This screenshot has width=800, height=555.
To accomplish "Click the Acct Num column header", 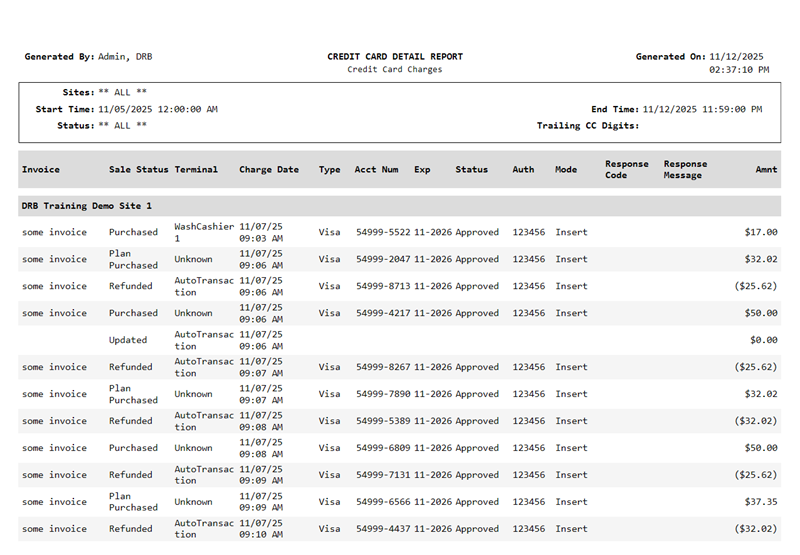I will [376, 170].
